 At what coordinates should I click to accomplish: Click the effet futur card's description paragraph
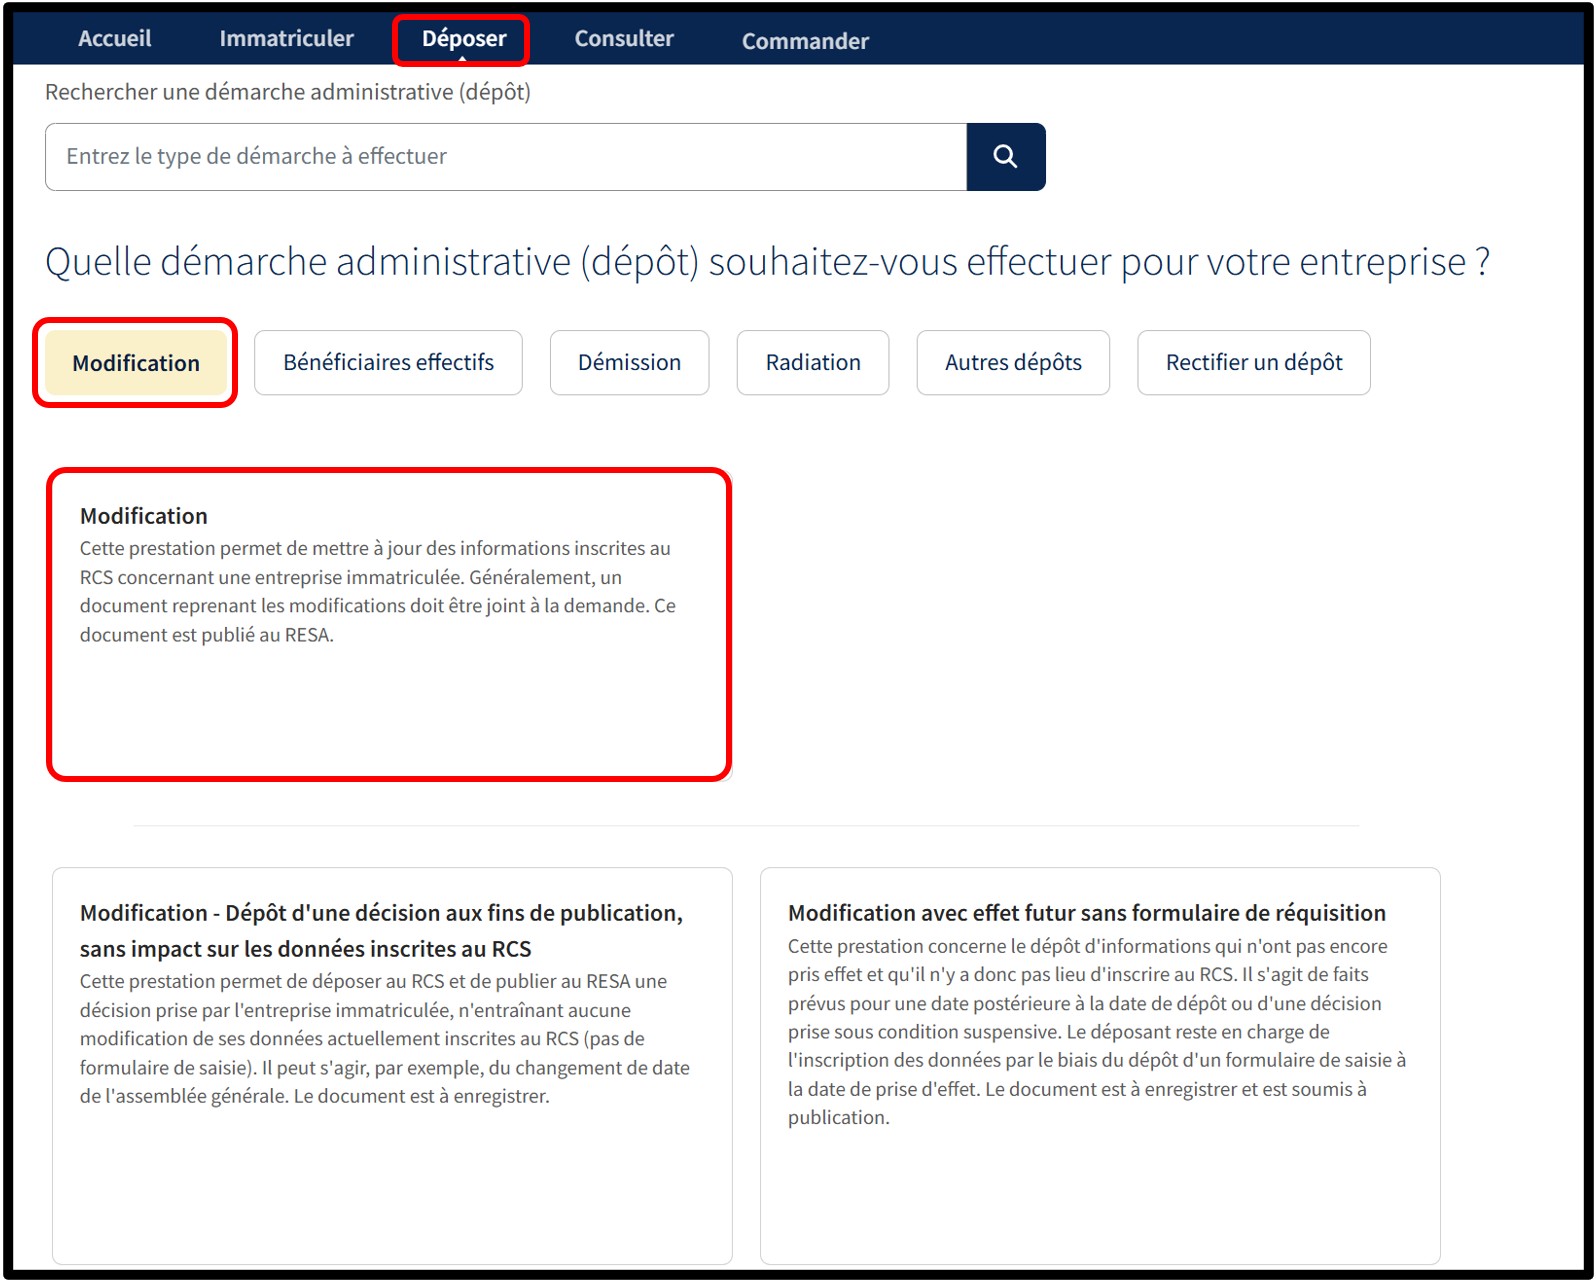pos(1096,1031)
